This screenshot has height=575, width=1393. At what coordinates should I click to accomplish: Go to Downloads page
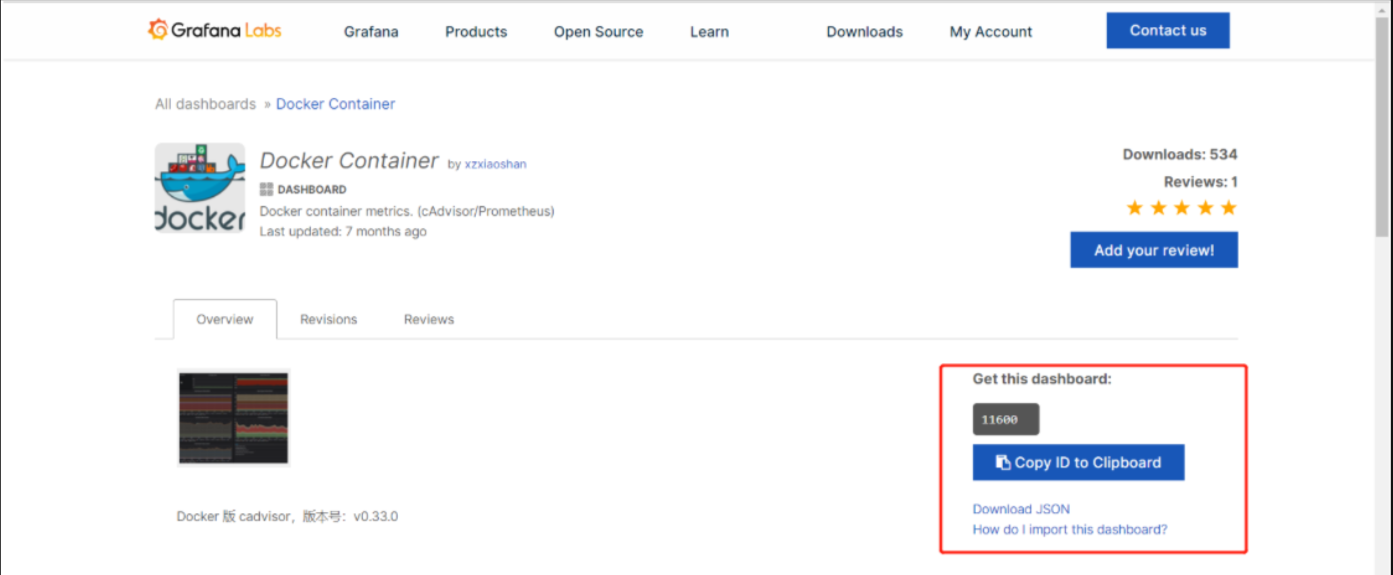point(865,32)
